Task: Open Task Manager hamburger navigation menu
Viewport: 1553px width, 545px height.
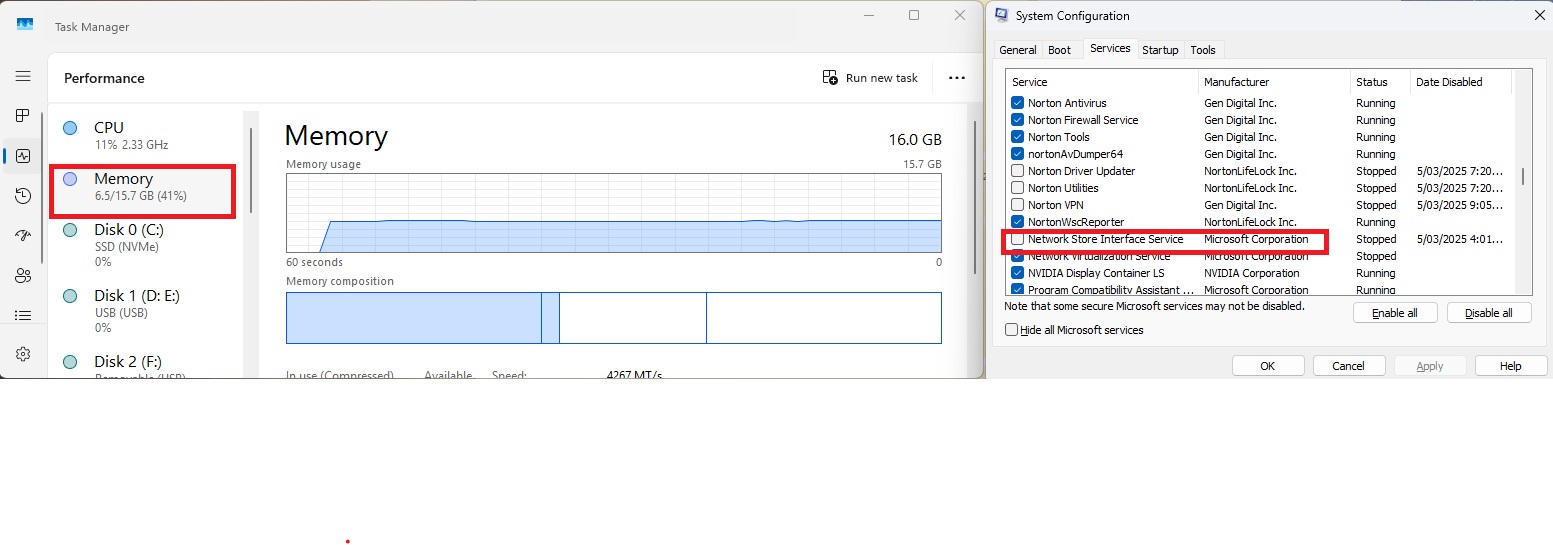Action: coord(23,76)
